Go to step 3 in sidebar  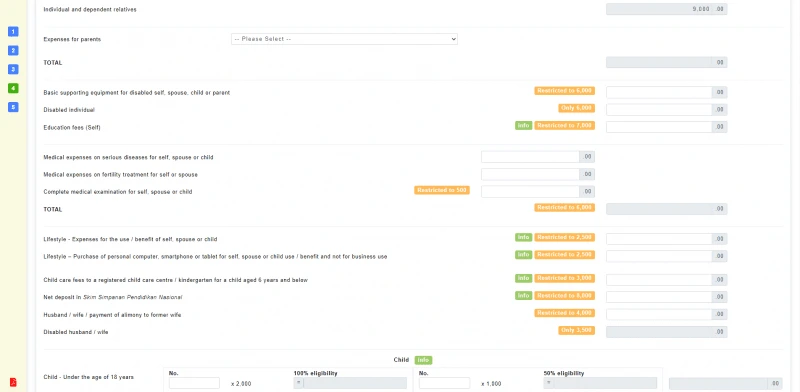pos(13,69)
